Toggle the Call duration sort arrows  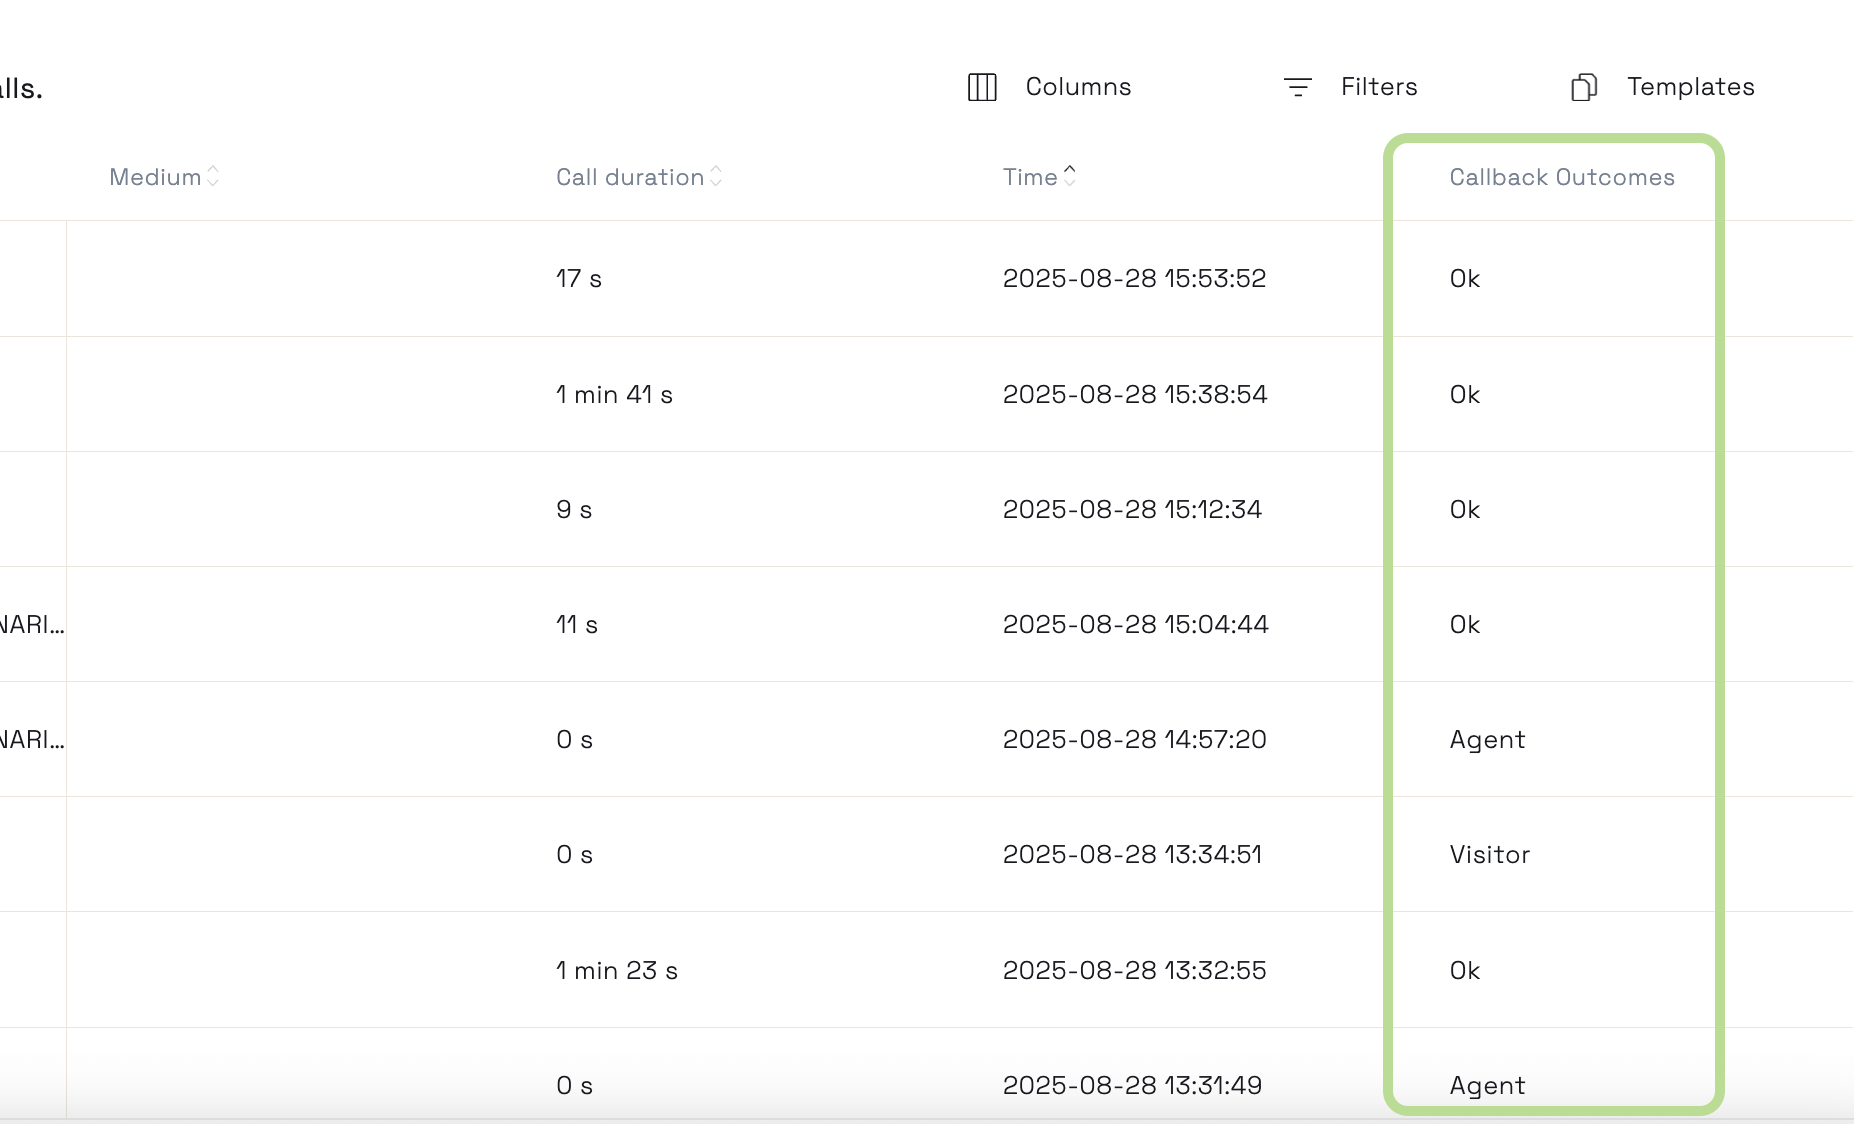tap(716, 176)
